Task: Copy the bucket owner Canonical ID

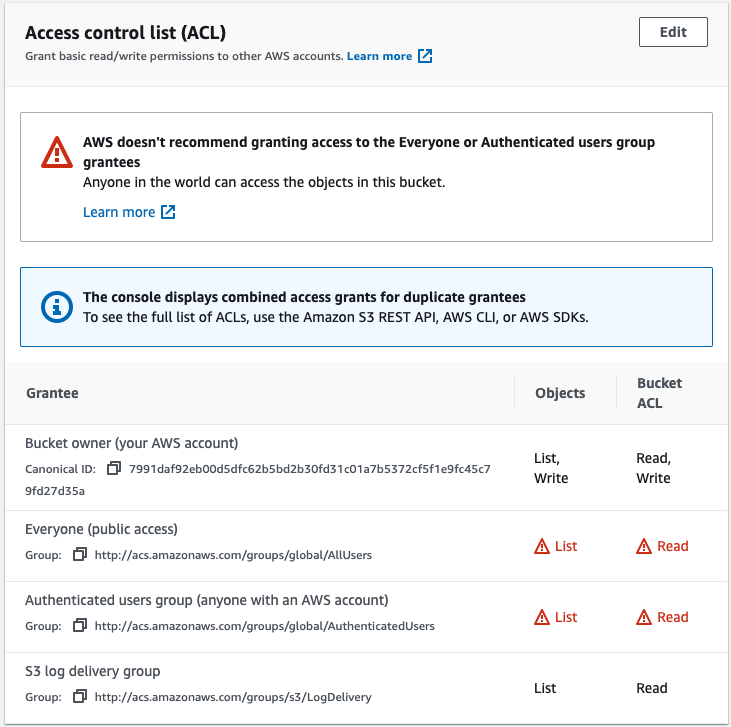Action: click(114, 468)
